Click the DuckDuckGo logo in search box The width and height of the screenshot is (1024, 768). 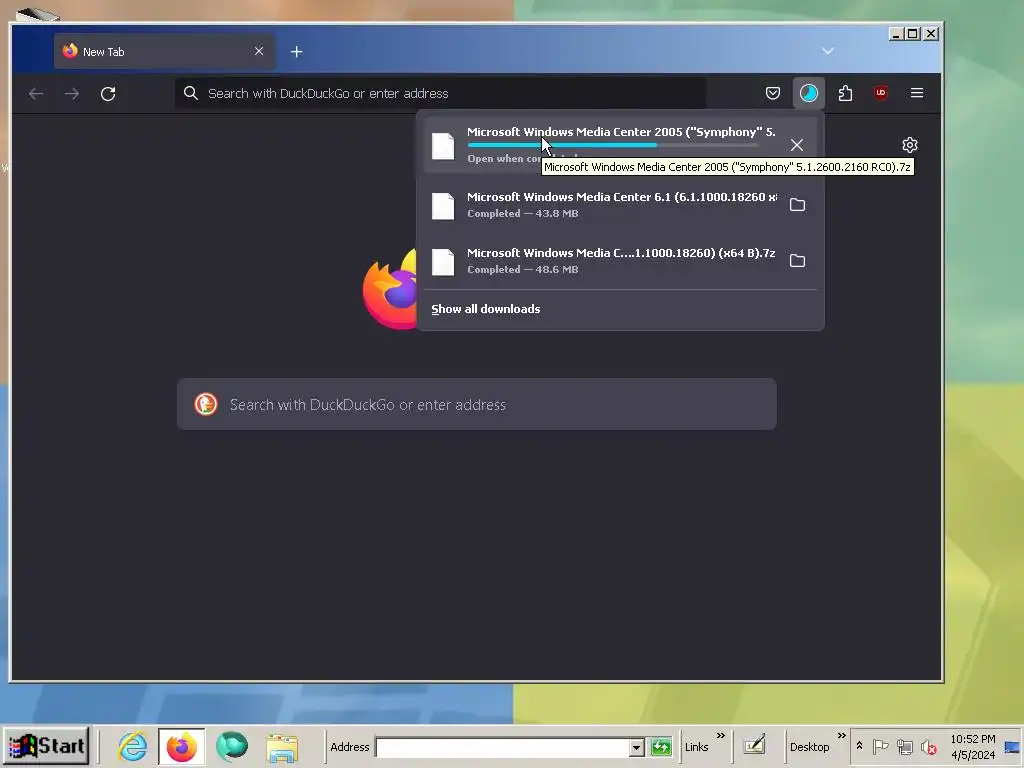pos(206,404)
